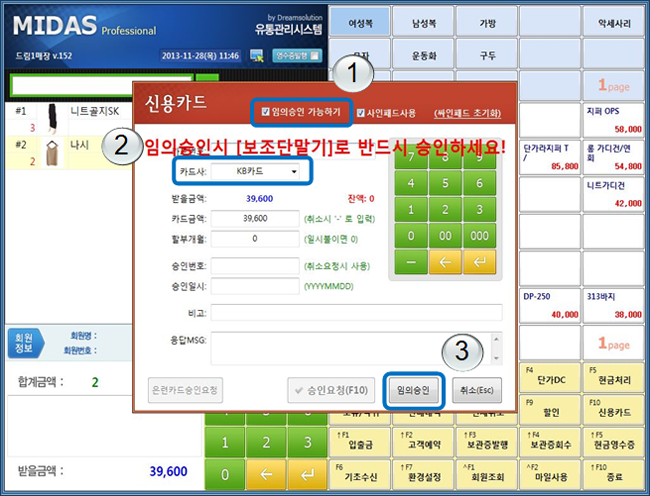650x496 pixels.
Task: Toggle the 사인패드사용 checkbox
Action: tap(361, 113)
